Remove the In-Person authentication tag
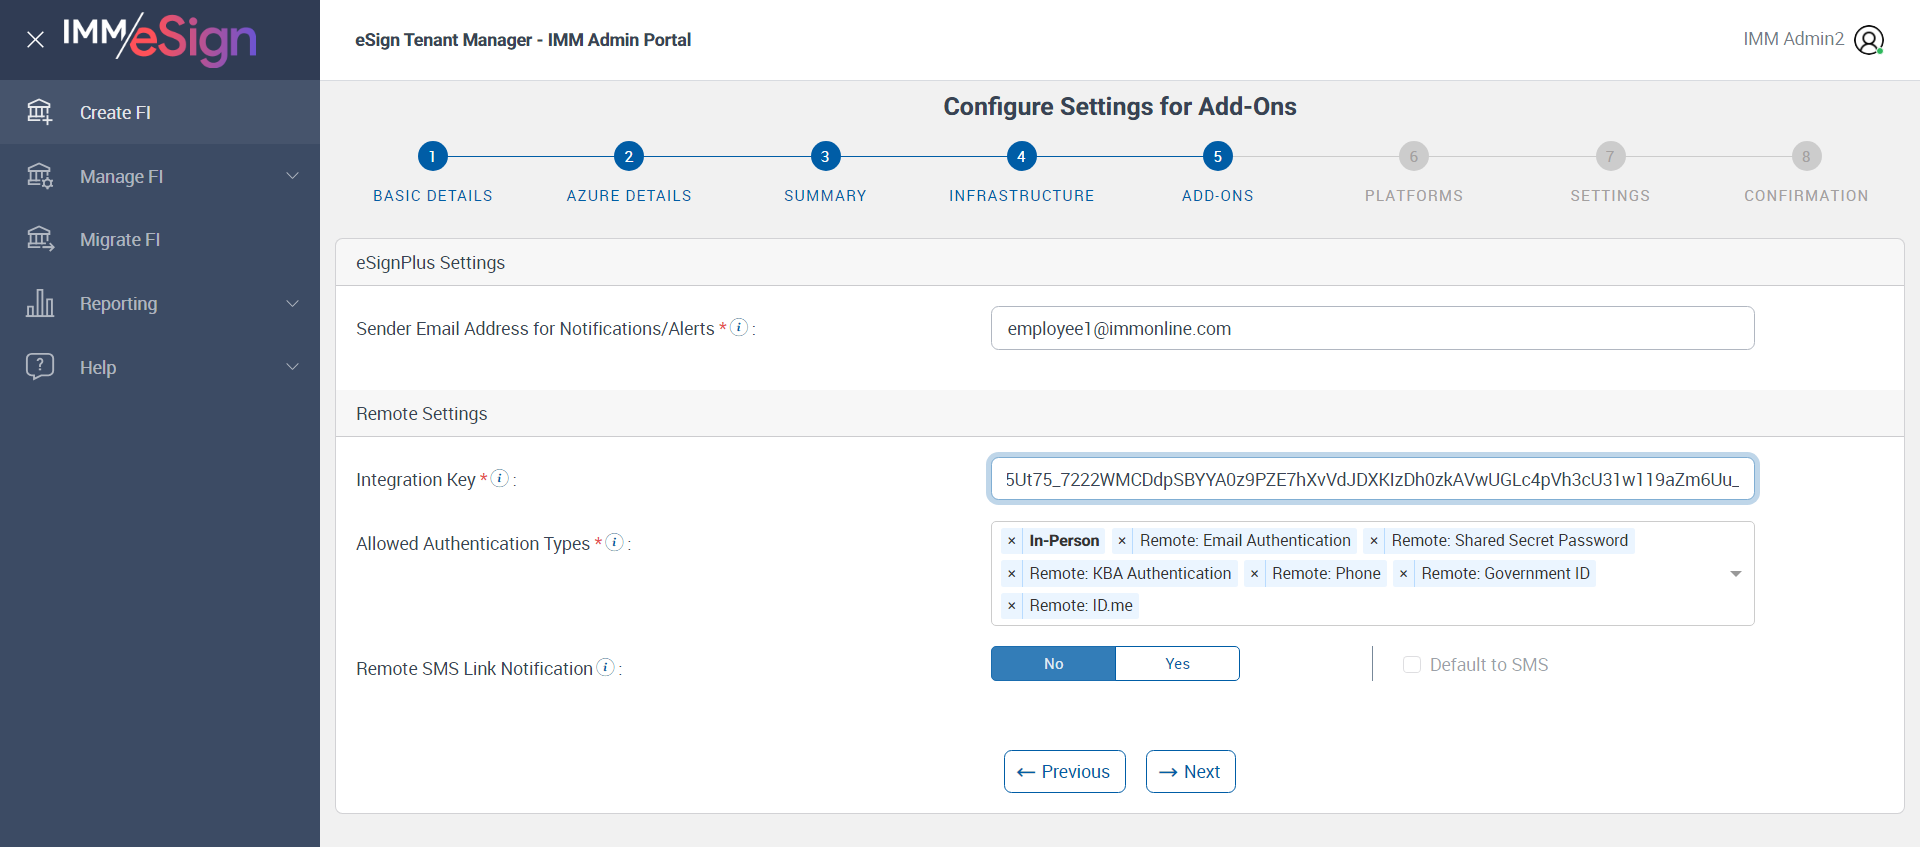The image size is (1920, 847). coord(1012,541)
